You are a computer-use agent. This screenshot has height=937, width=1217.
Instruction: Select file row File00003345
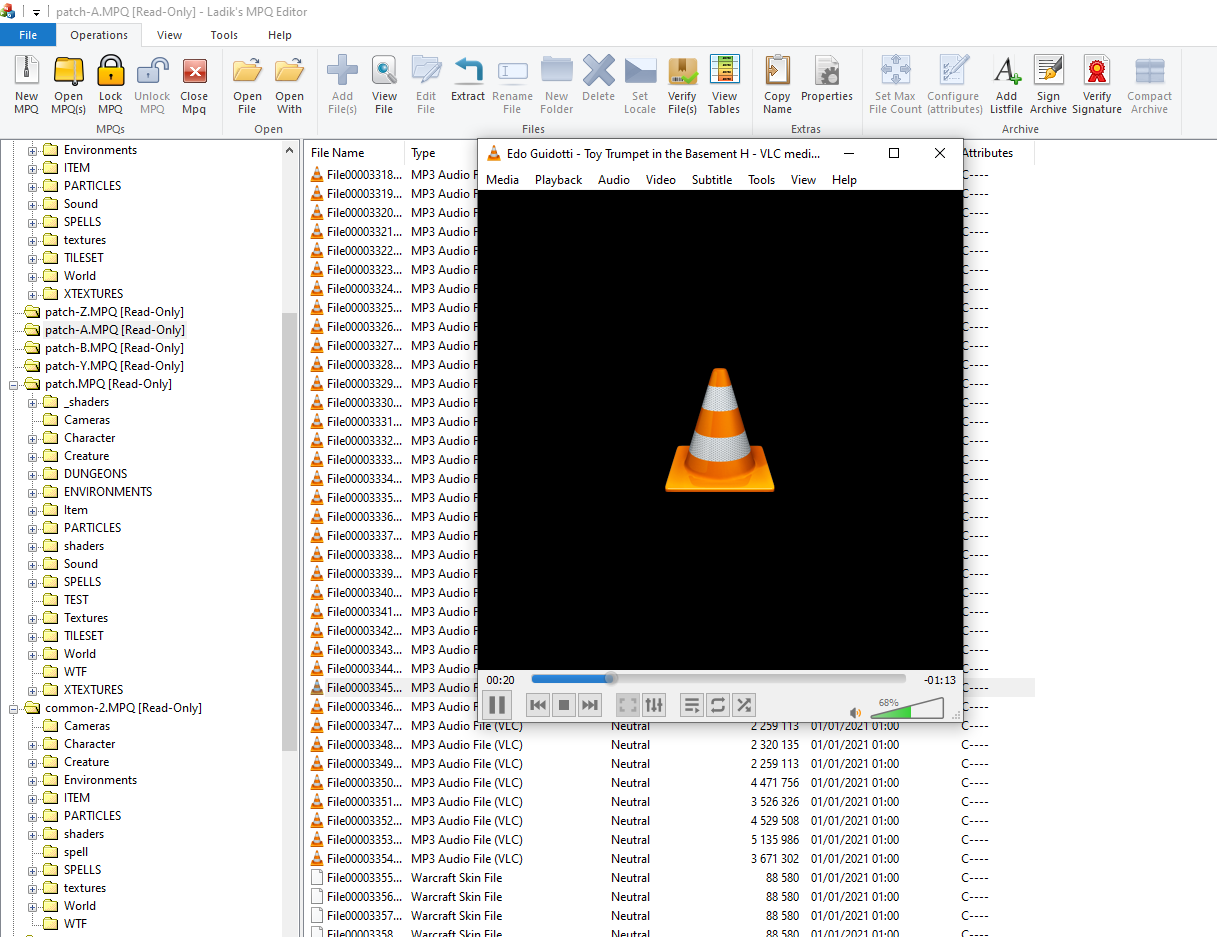pos(392,688)
